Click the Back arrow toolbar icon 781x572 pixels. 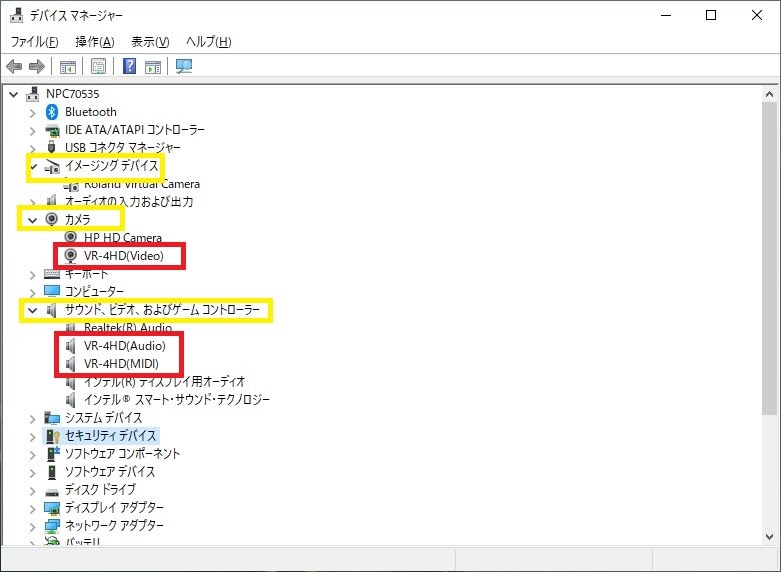coord(14,66)
